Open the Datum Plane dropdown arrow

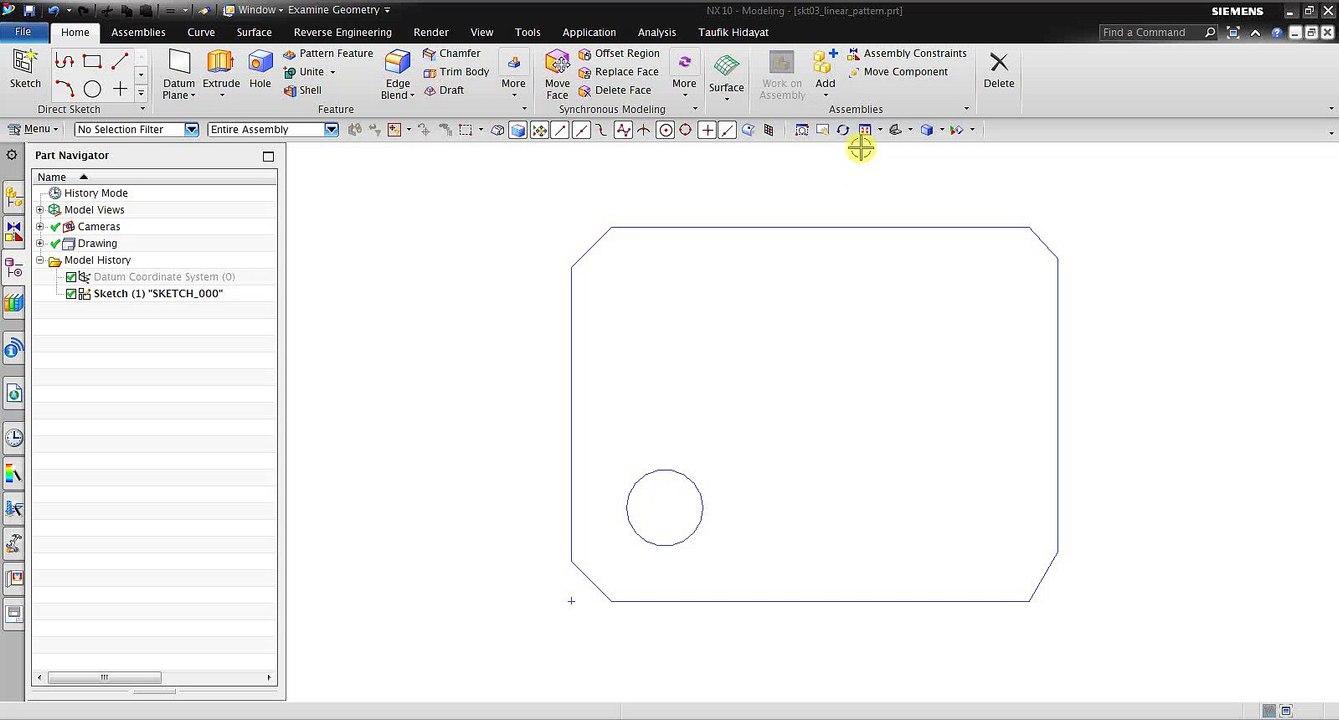coord(194,96)
